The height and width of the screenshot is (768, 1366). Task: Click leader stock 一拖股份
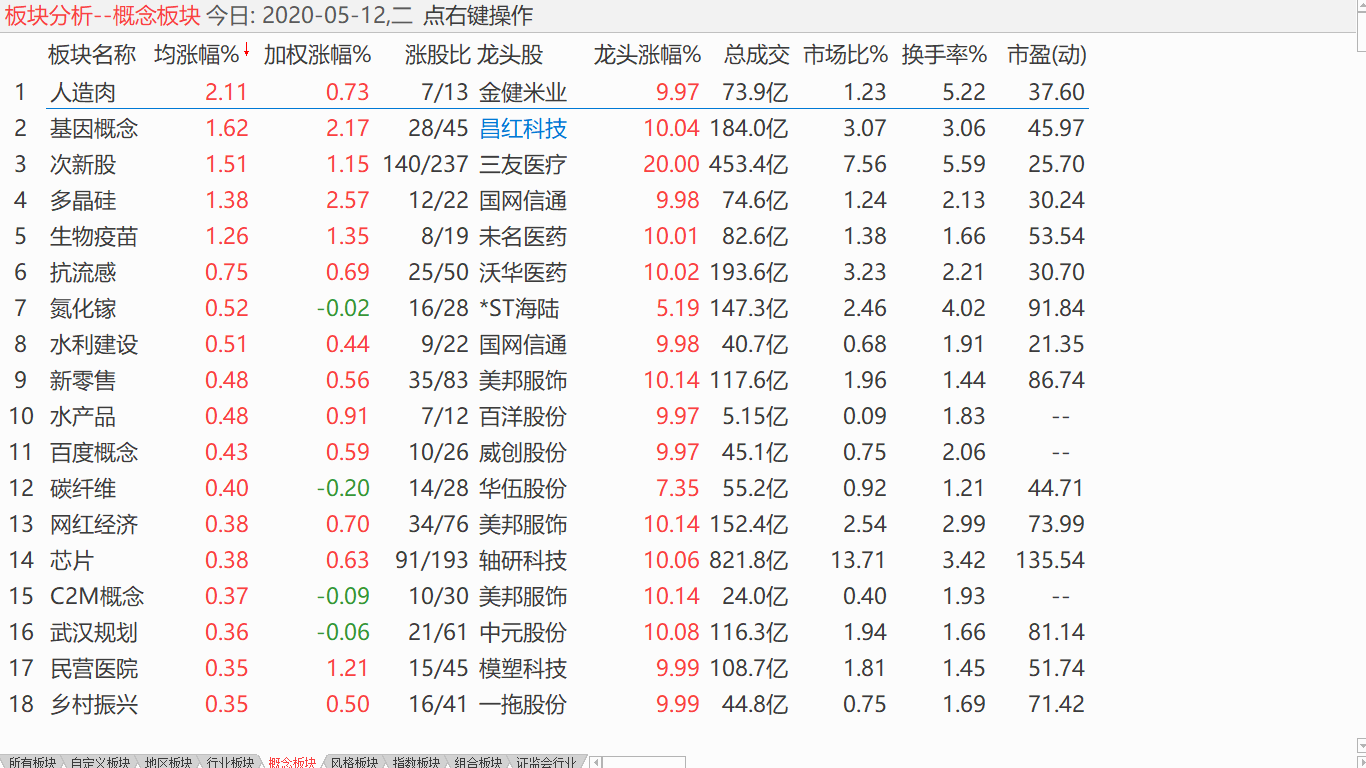523,704
